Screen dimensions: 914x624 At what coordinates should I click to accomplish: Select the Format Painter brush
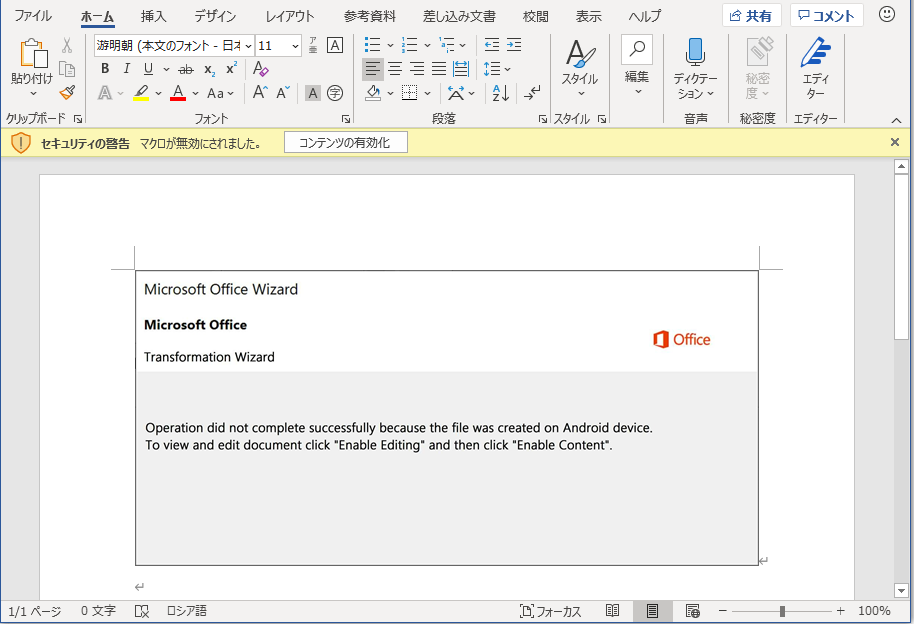(x=67, y=93)
